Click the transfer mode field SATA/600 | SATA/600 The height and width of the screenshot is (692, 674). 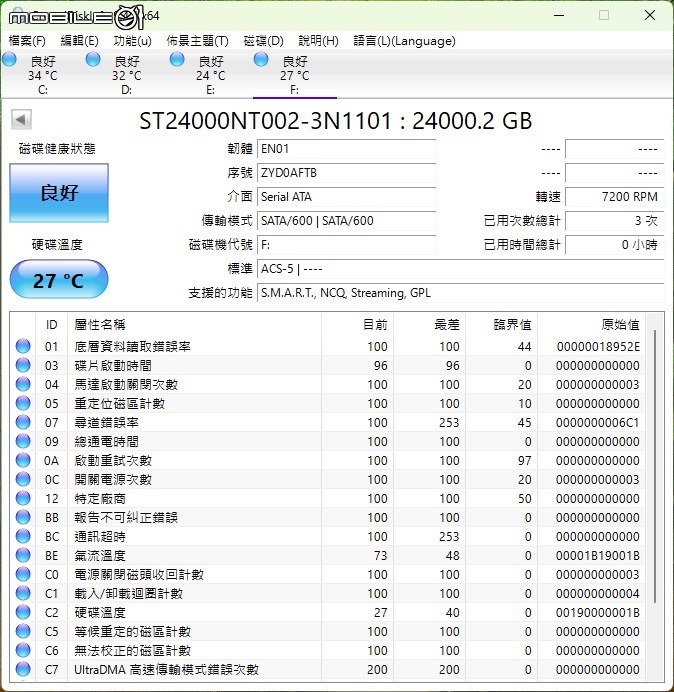(346, 220)
